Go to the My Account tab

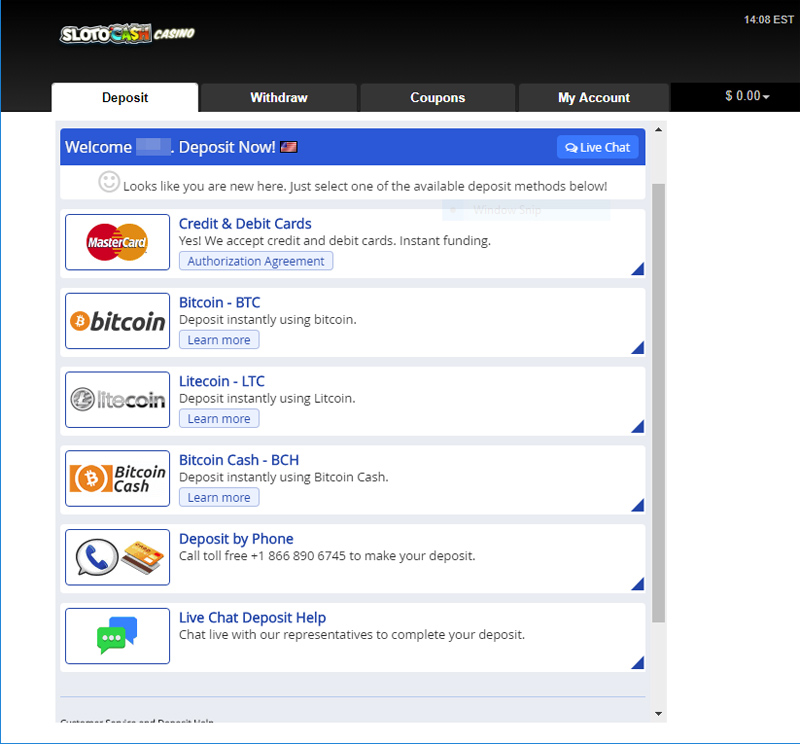[x=594, y=97]
